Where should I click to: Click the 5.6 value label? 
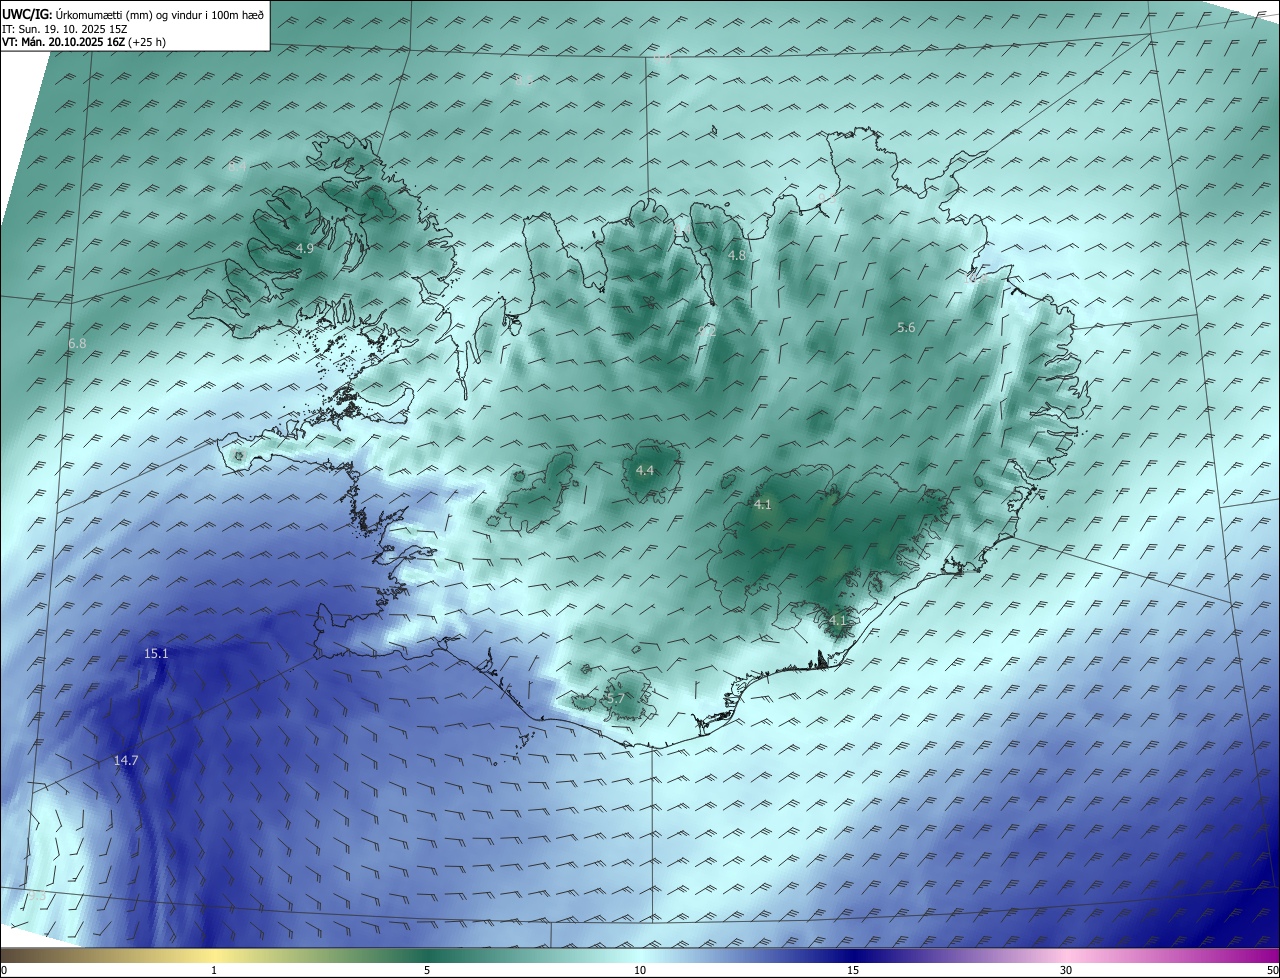tap(906, 328)
